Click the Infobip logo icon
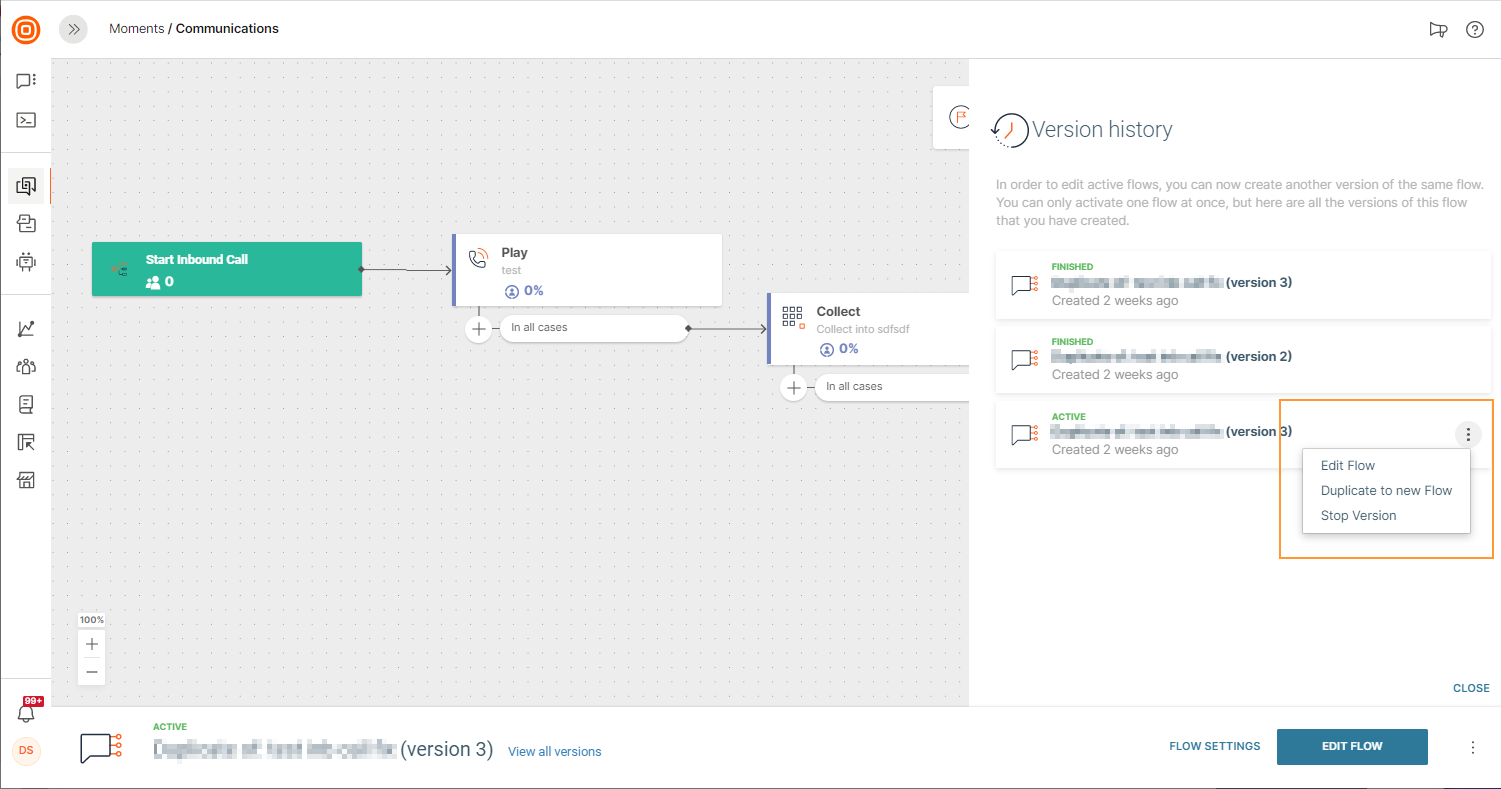The image size is (1501, 789). (26, 30)
